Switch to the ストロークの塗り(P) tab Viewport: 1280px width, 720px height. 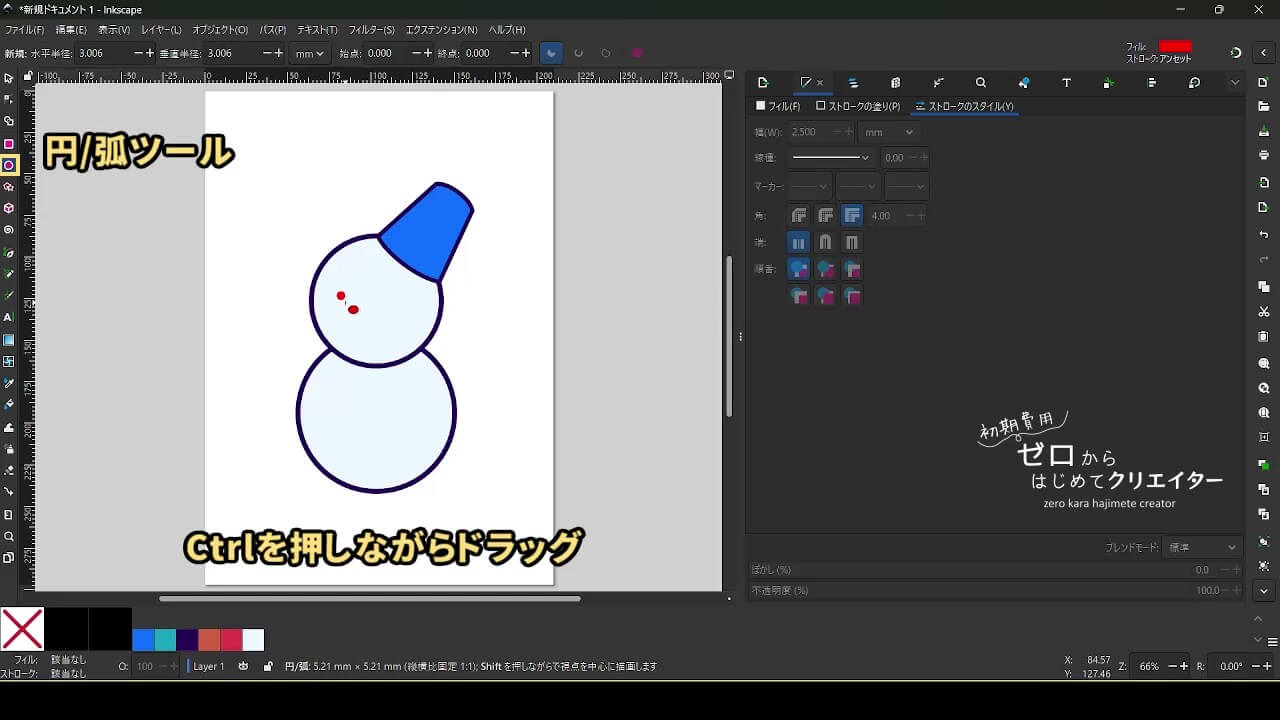click(x=858, y=106)
